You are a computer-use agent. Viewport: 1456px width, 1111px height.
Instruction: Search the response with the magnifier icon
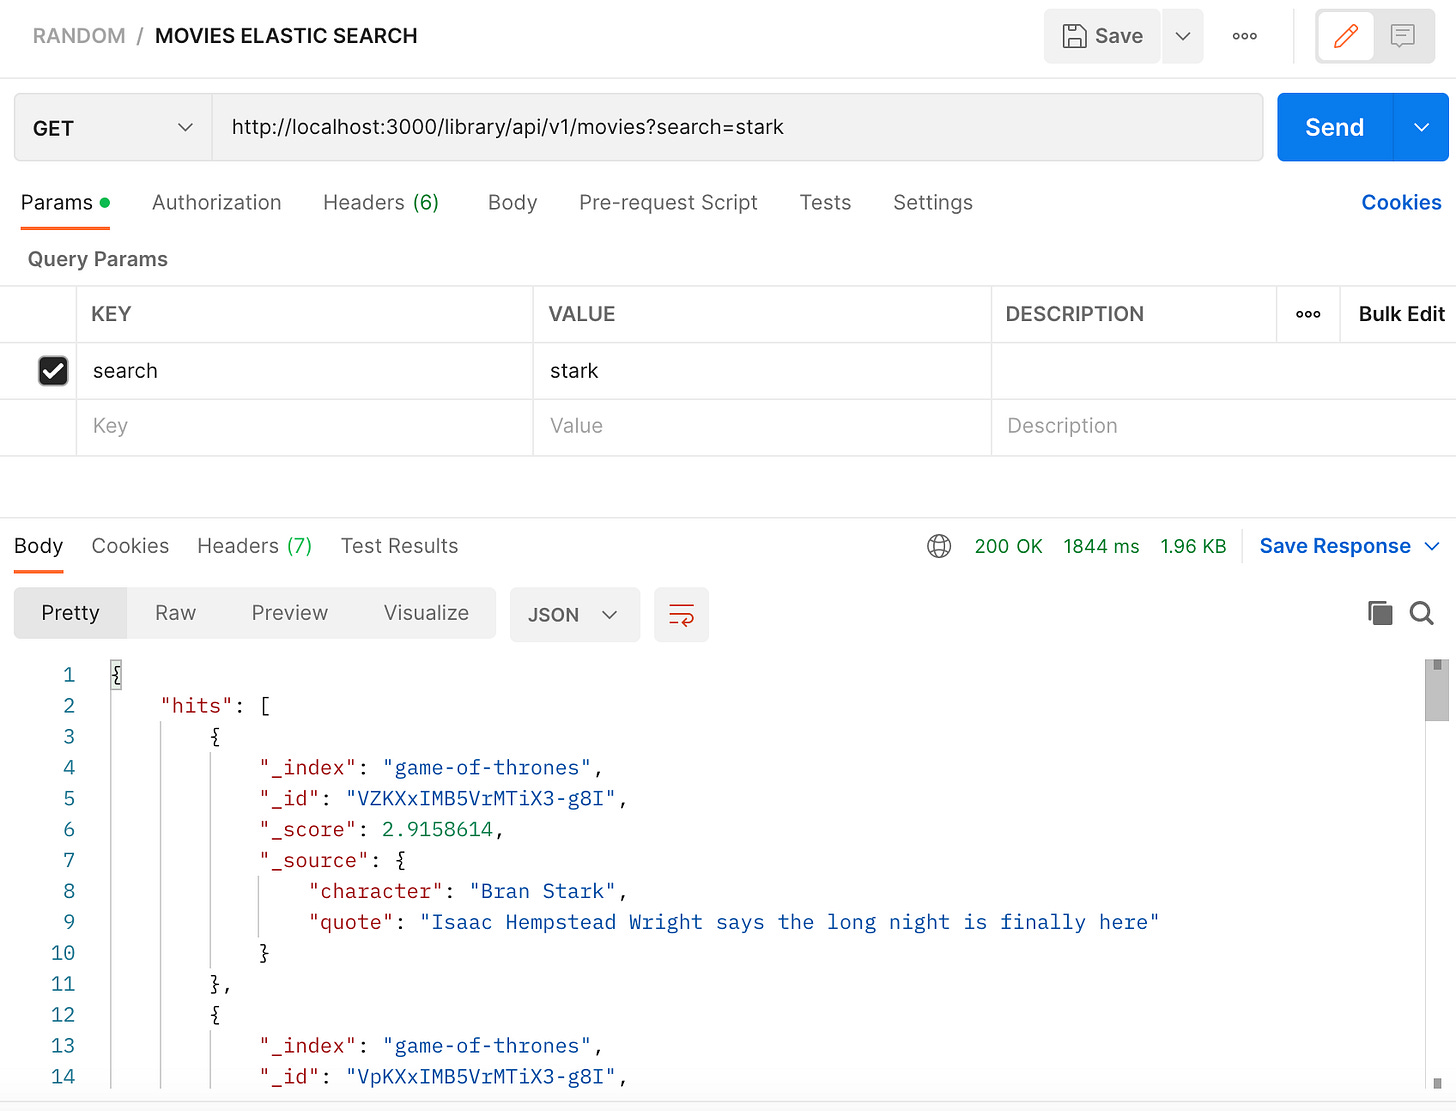[1421, 613]
